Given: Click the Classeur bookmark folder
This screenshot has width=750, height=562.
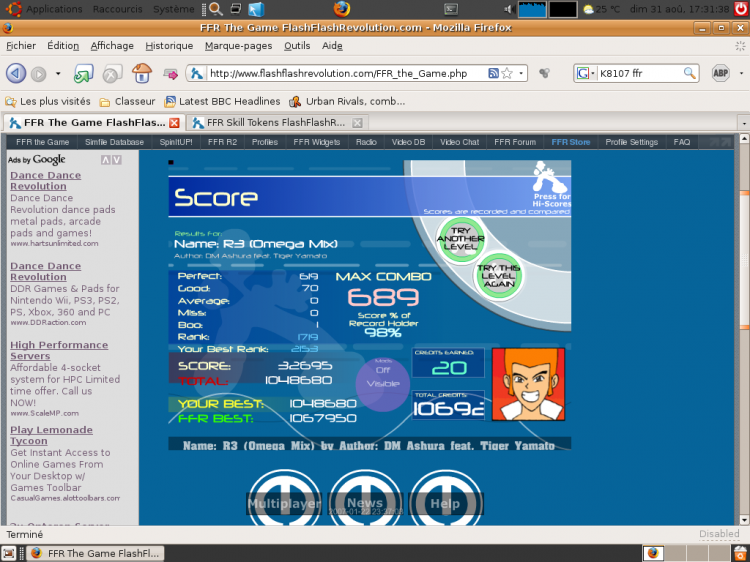Looking at the screenshot, I should (x=128, y=101).
